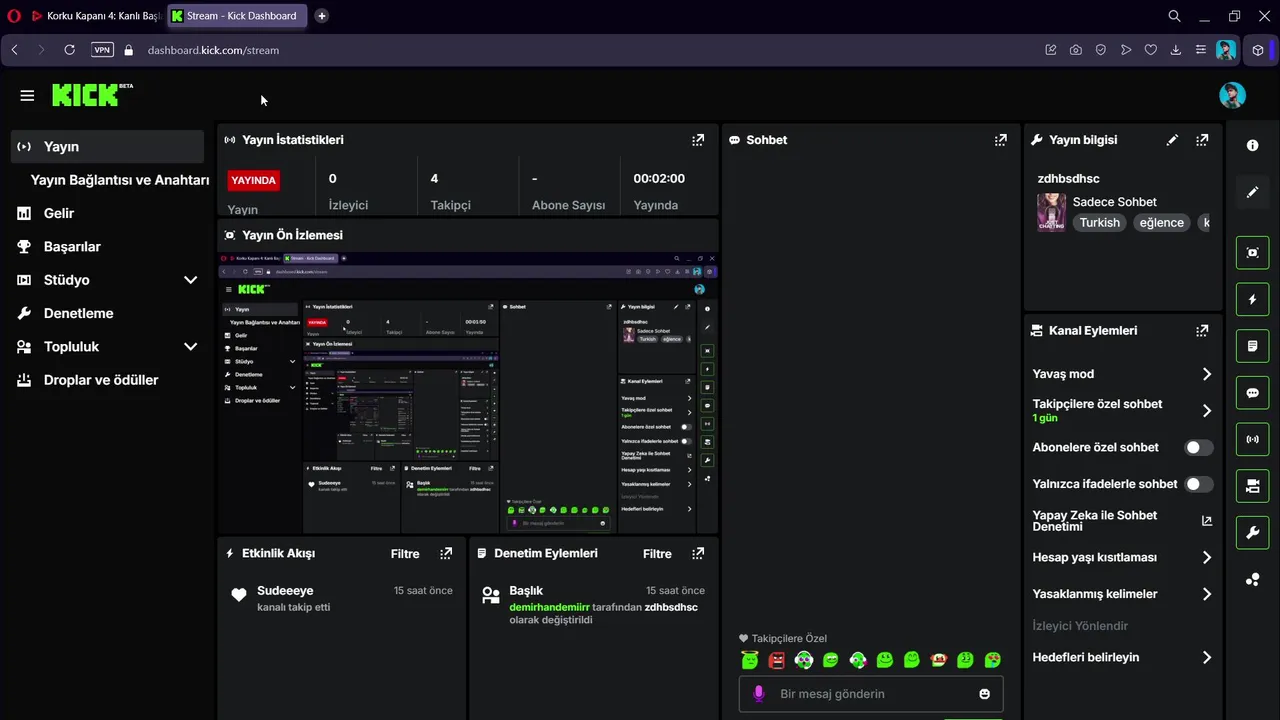
Task: Pop out the Sohbet chat panel
Action: tap(1000, 140)
